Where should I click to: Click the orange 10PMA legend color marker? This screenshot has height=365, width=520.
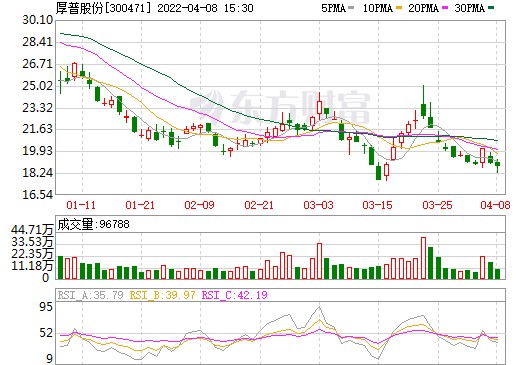(x=399, y=8)
